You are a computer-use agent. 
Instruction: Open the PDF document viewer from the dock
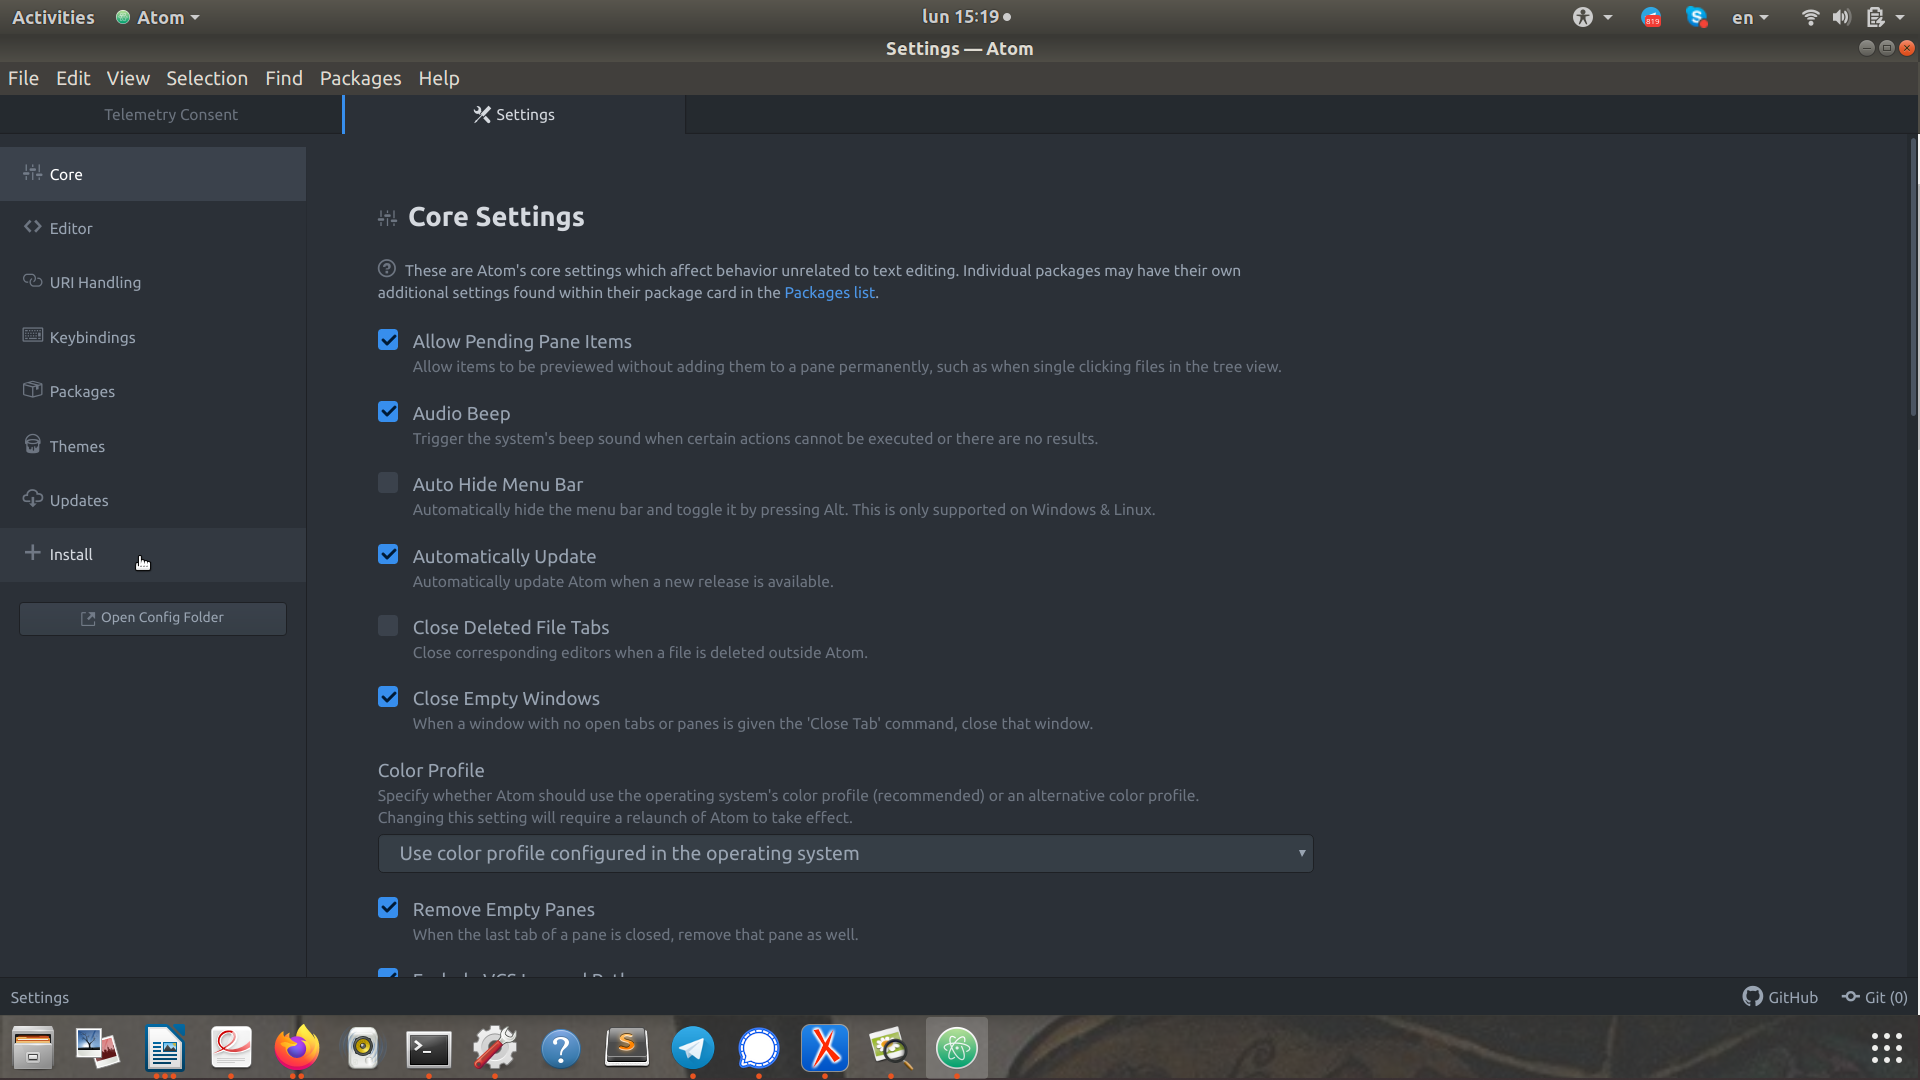pos(231,1048)
